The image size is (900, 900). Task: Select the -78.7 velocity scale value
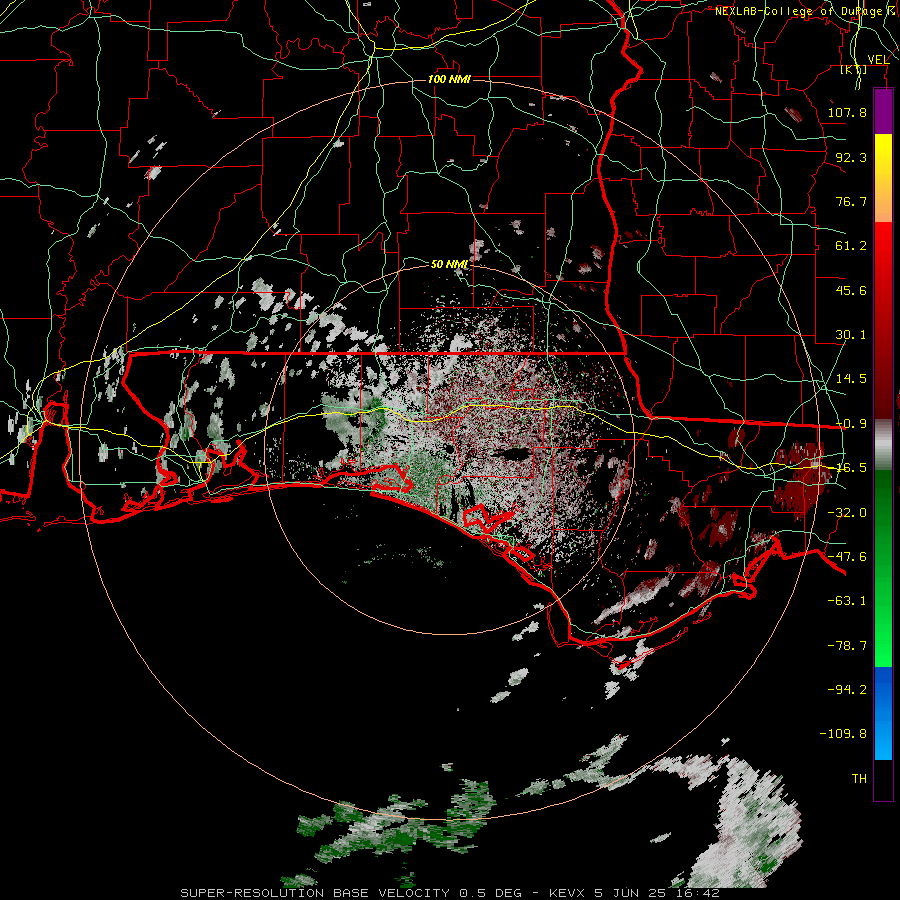(x=847, y=646)
